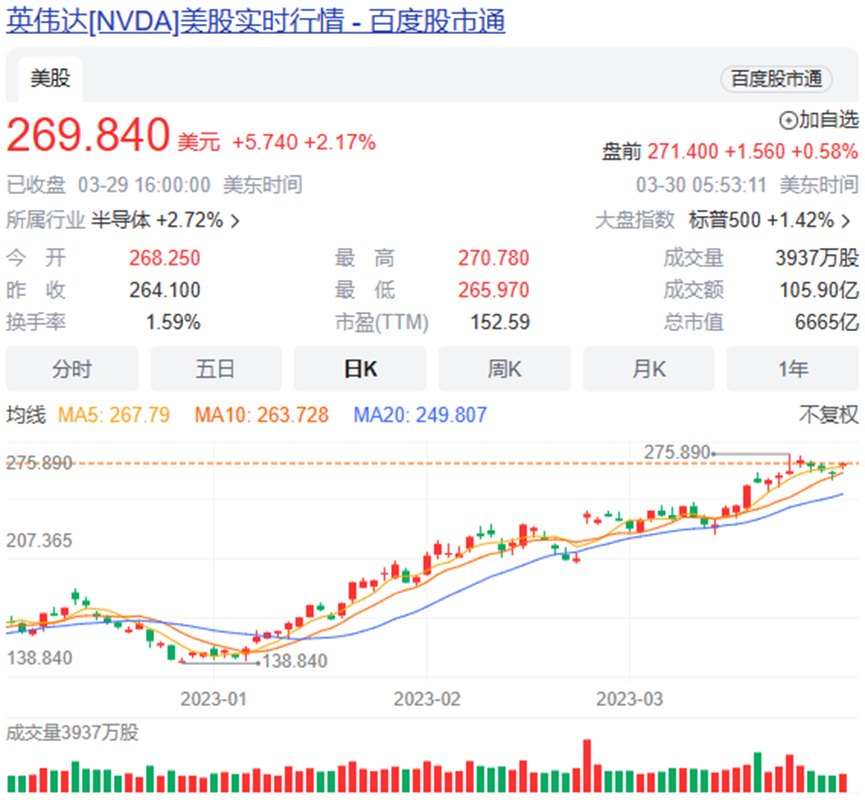Switch to the 1年 chart tab
Screen dimensions: 865x800
pos(793,369)
